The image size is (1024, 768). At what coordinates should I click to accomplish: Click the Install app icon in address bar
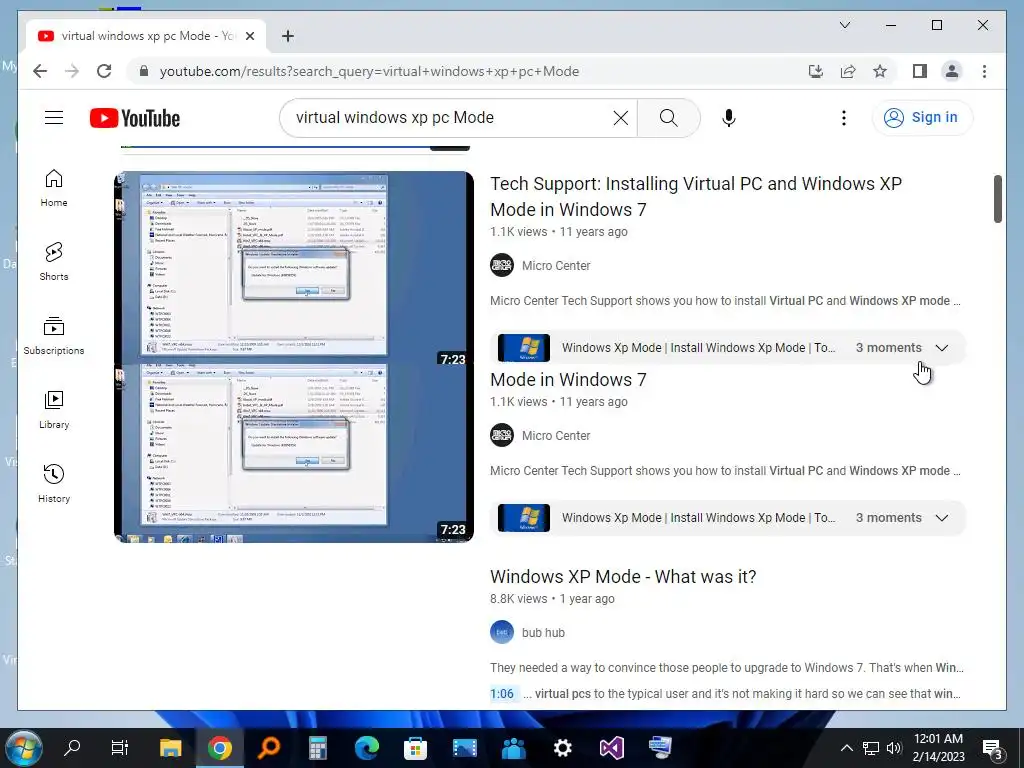[x=816, y=71]
